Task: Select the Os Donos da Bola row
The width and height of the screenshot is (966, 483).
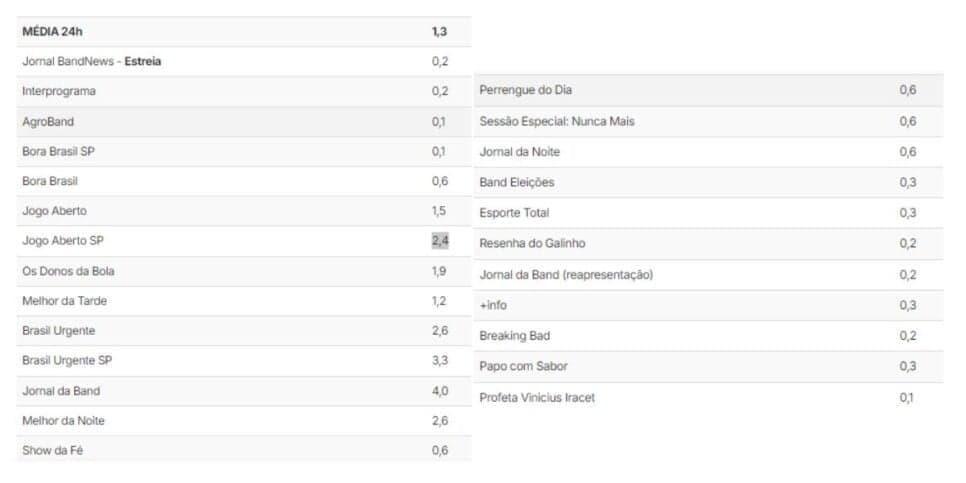Action: (244, 271)
